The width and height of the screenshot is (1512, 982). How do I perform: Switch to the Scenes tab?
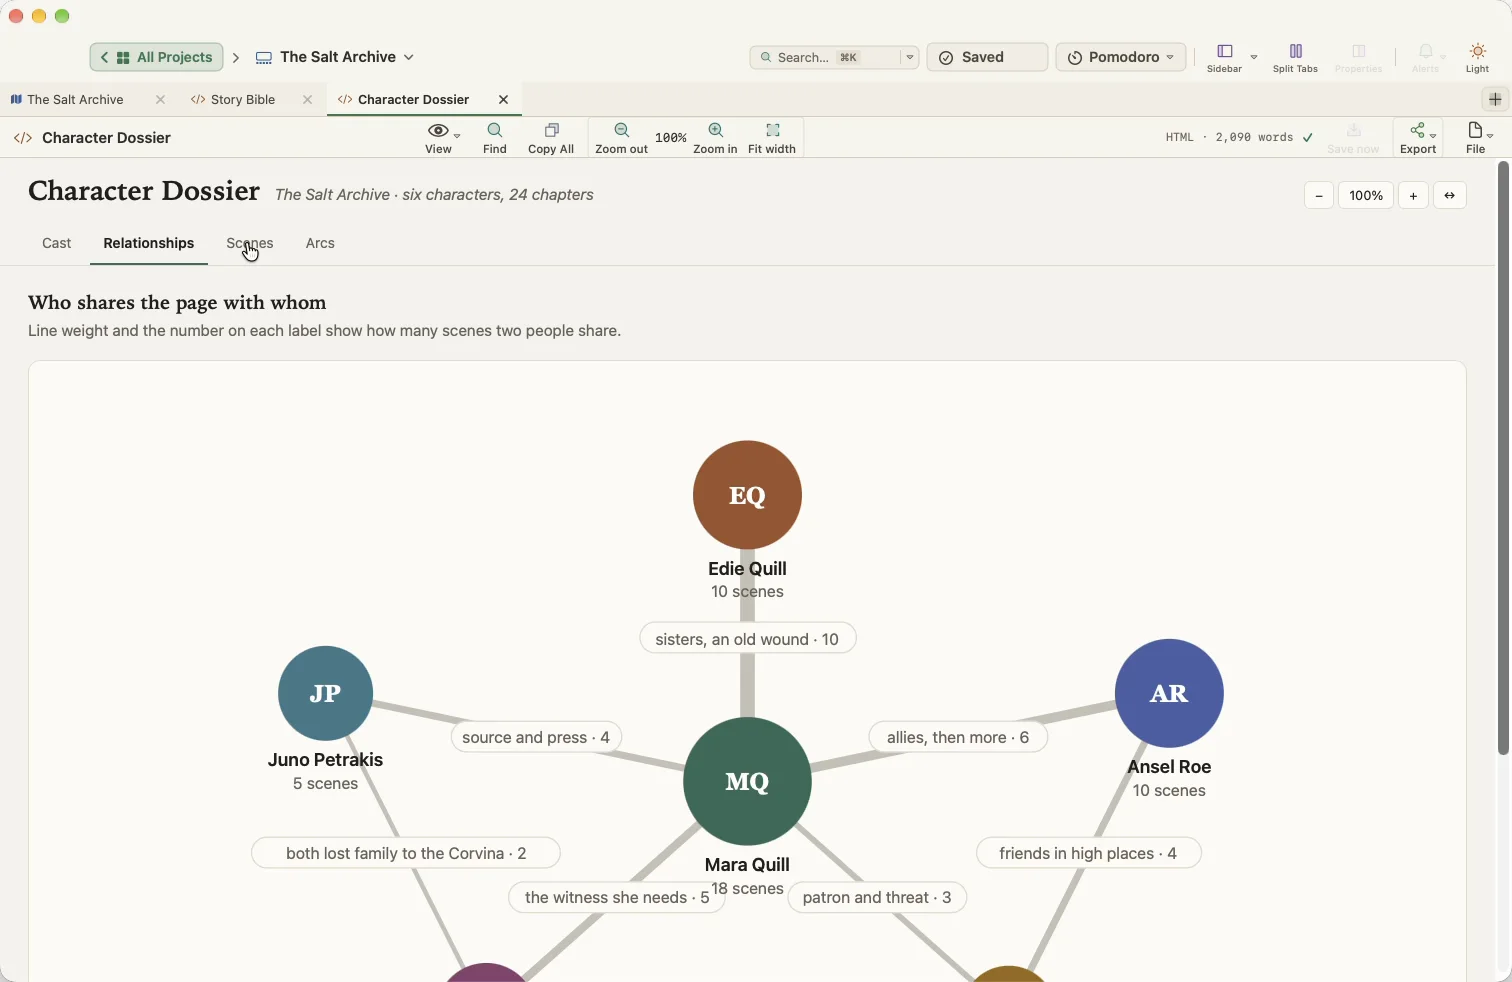250,243
